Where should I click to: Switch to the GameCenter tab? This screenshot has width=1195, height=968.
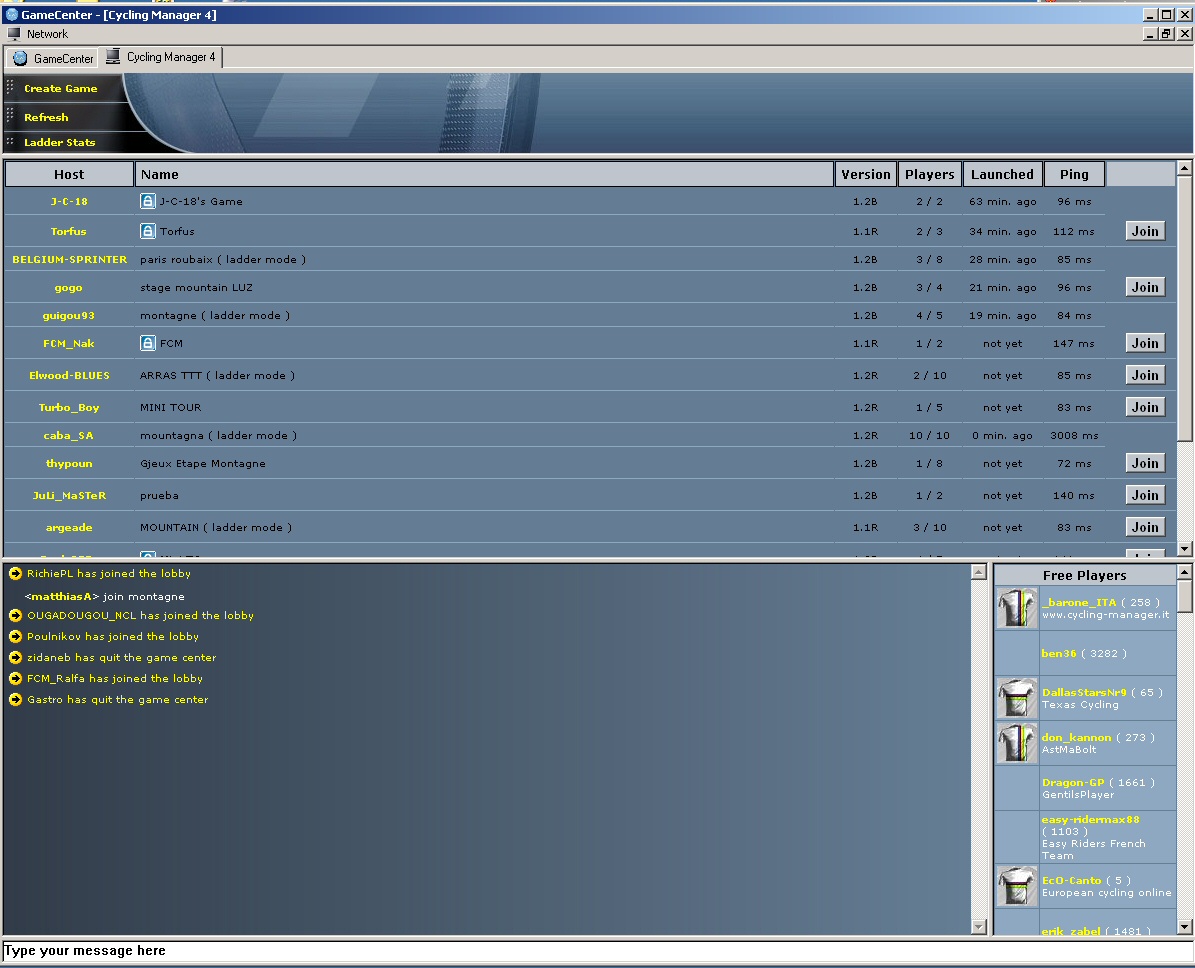(53, 58)
